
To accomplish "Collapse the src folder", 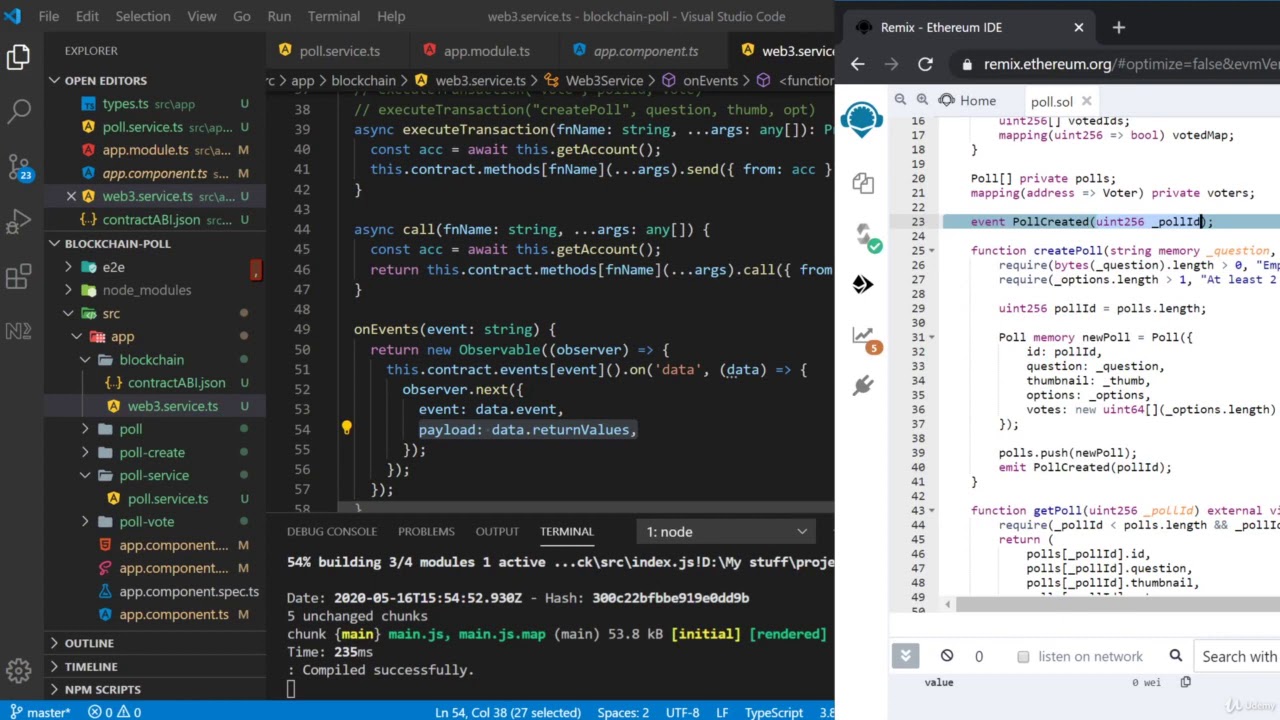I will coord(110,313).
